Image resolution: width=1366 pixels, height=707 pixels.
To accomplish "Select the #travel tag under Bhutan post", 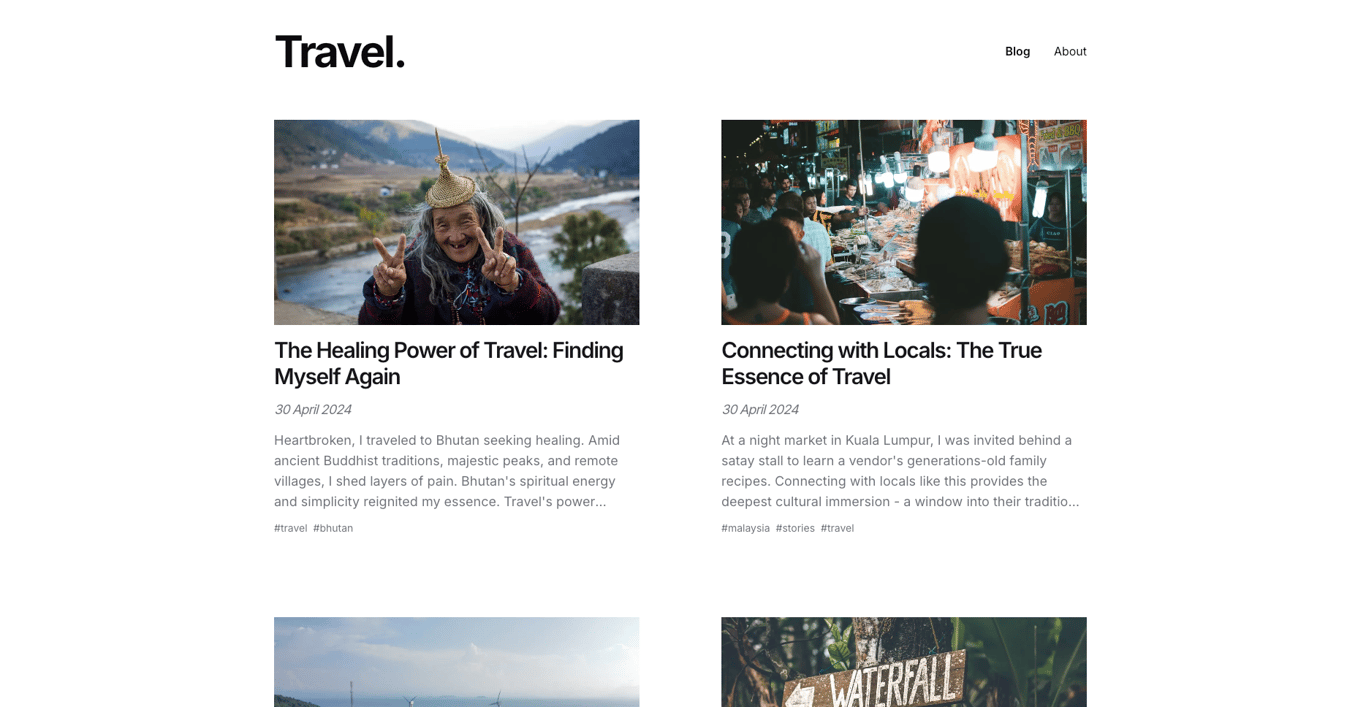I will tap(290, 528).
